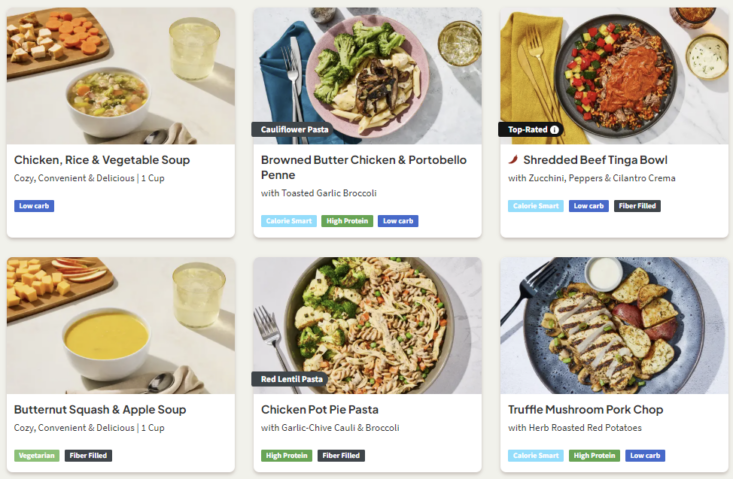The image size is (733, 479).
Task: Open the Butternut Squash & Apple Soup image
Action: coord(121,325)
